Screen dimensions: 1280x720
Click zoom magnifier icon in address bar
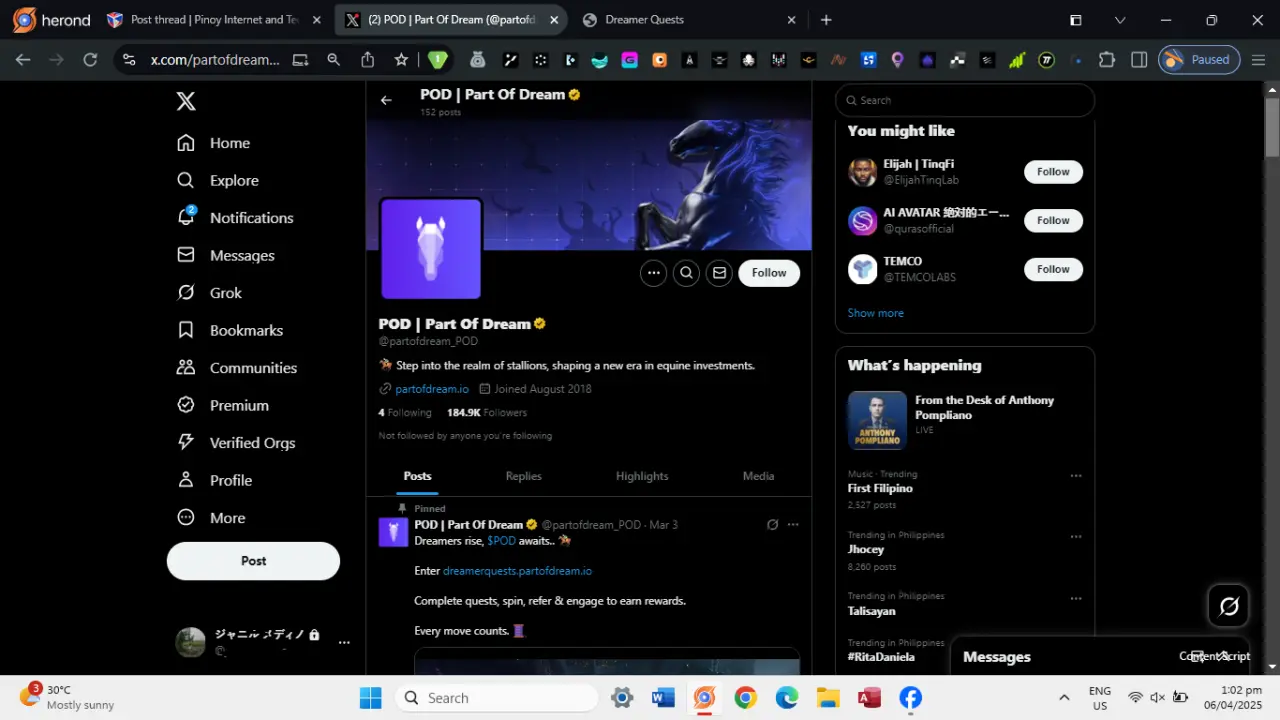click(334, 60)
